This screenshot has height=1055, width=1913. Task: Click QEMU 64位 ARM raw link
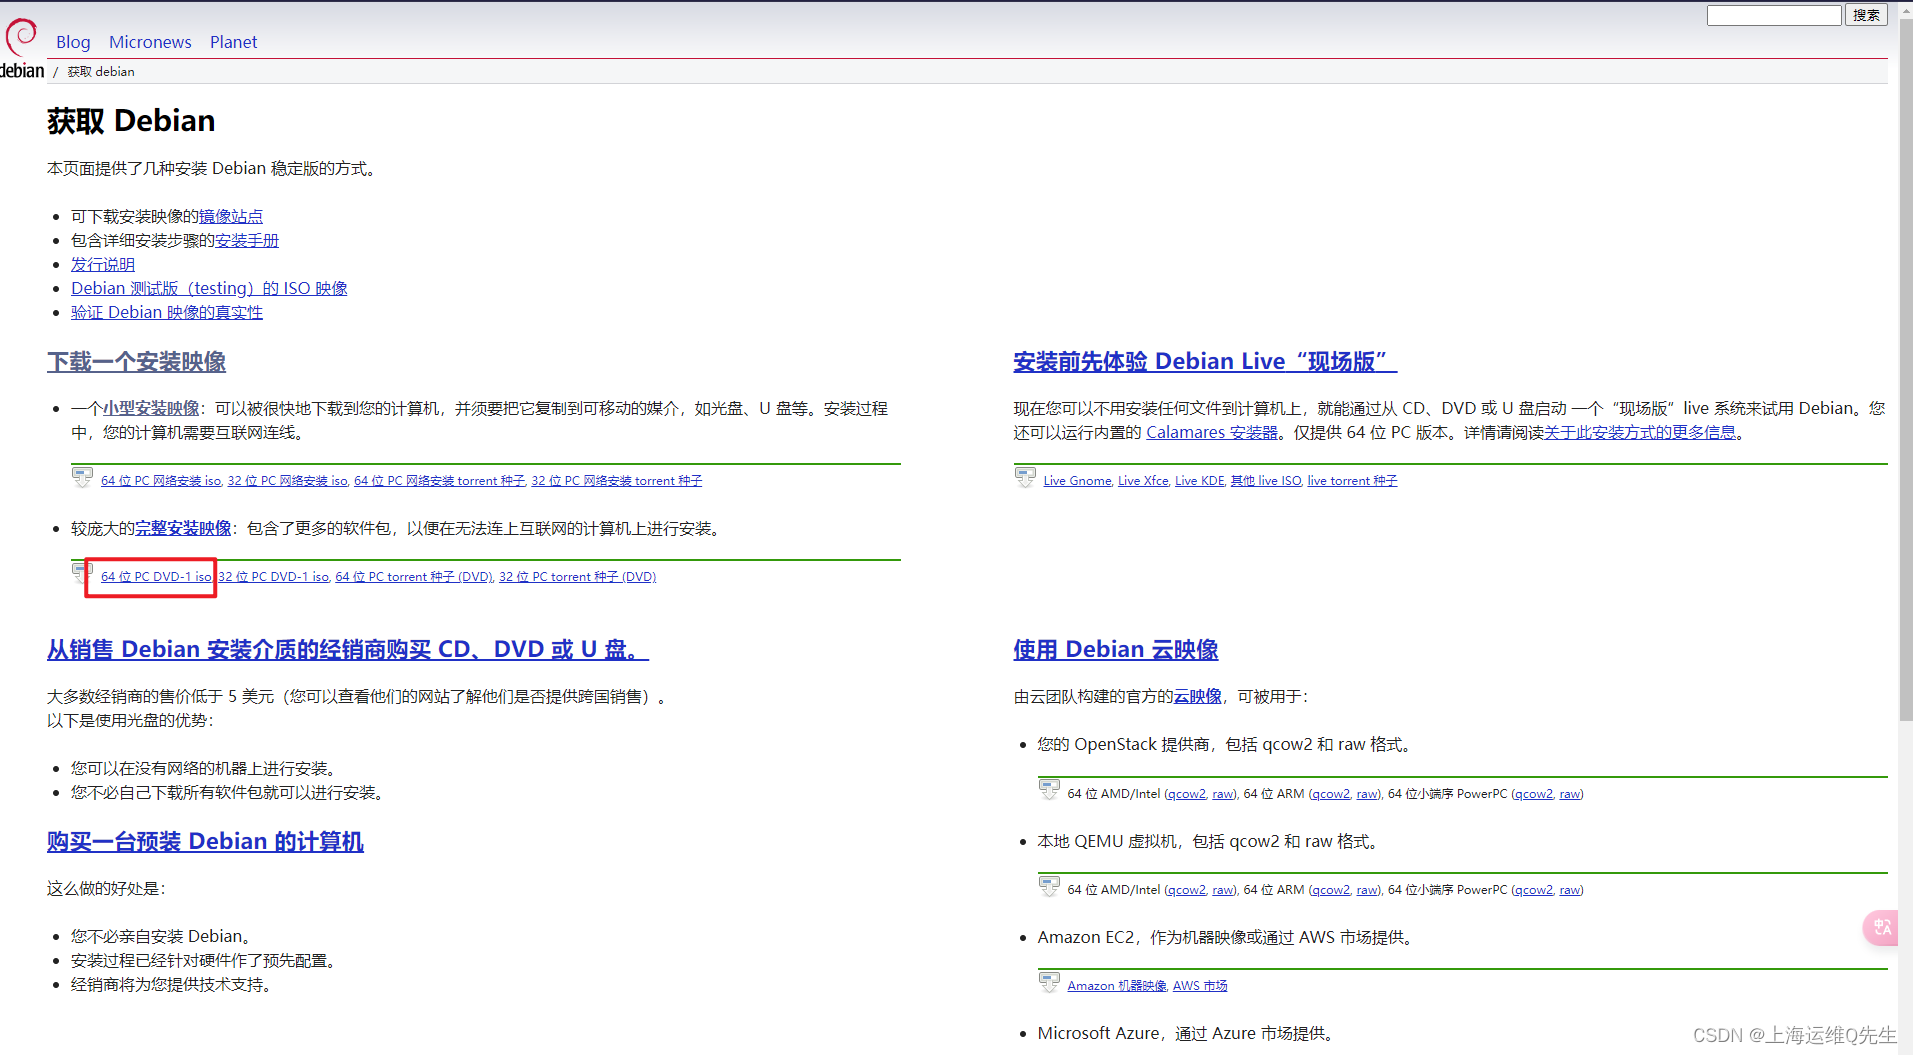click(x=1367, y=890)
